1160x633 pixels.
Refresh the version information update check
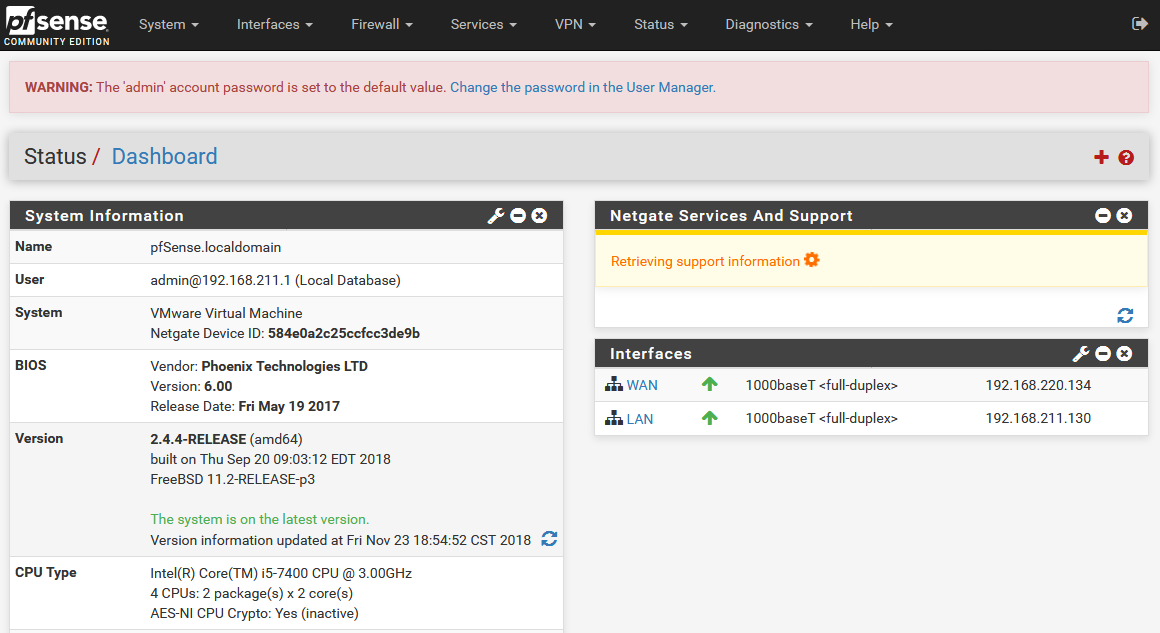pos(549,538)
